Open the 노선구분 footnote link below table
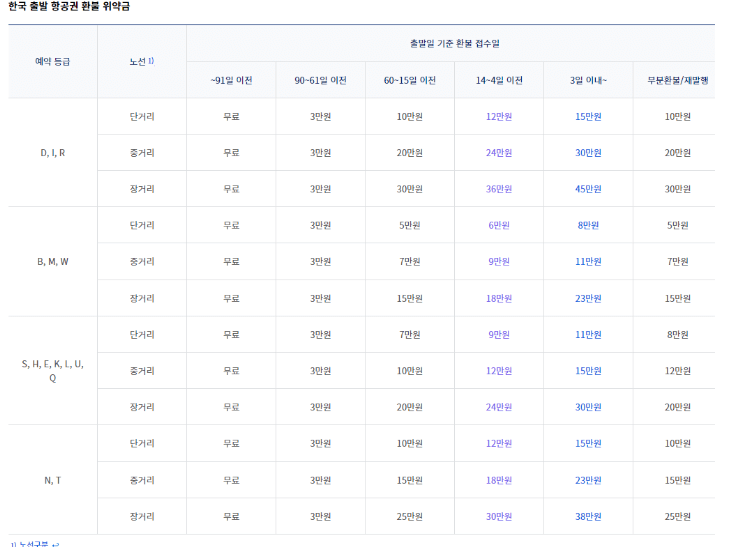Viewport: 734px width, 547px height. pos(34,544)
